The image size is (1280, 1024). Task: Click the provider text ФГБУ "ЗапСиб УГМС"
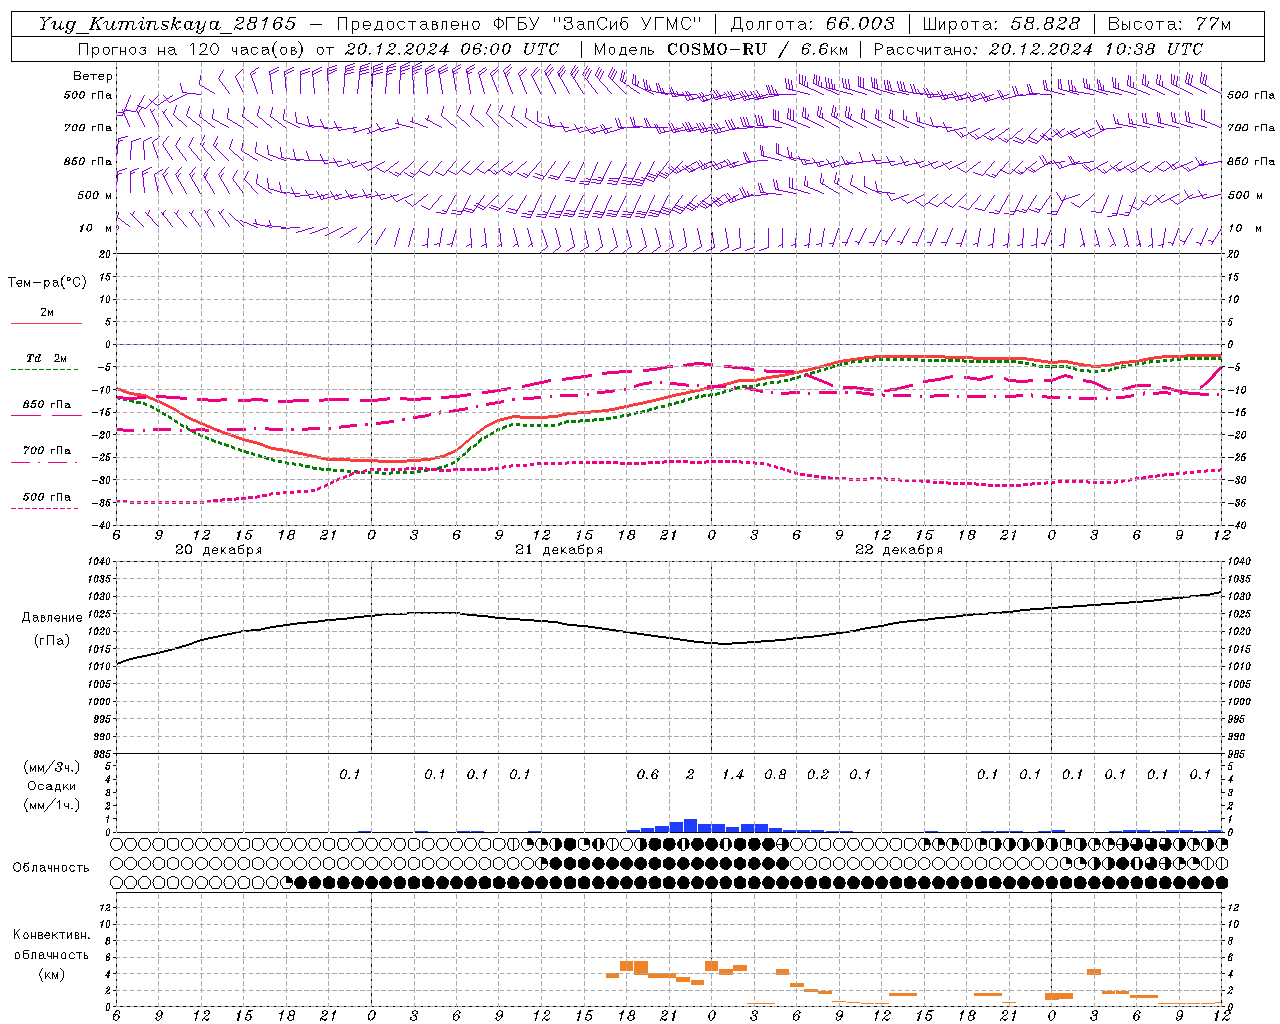coord(597,24)
